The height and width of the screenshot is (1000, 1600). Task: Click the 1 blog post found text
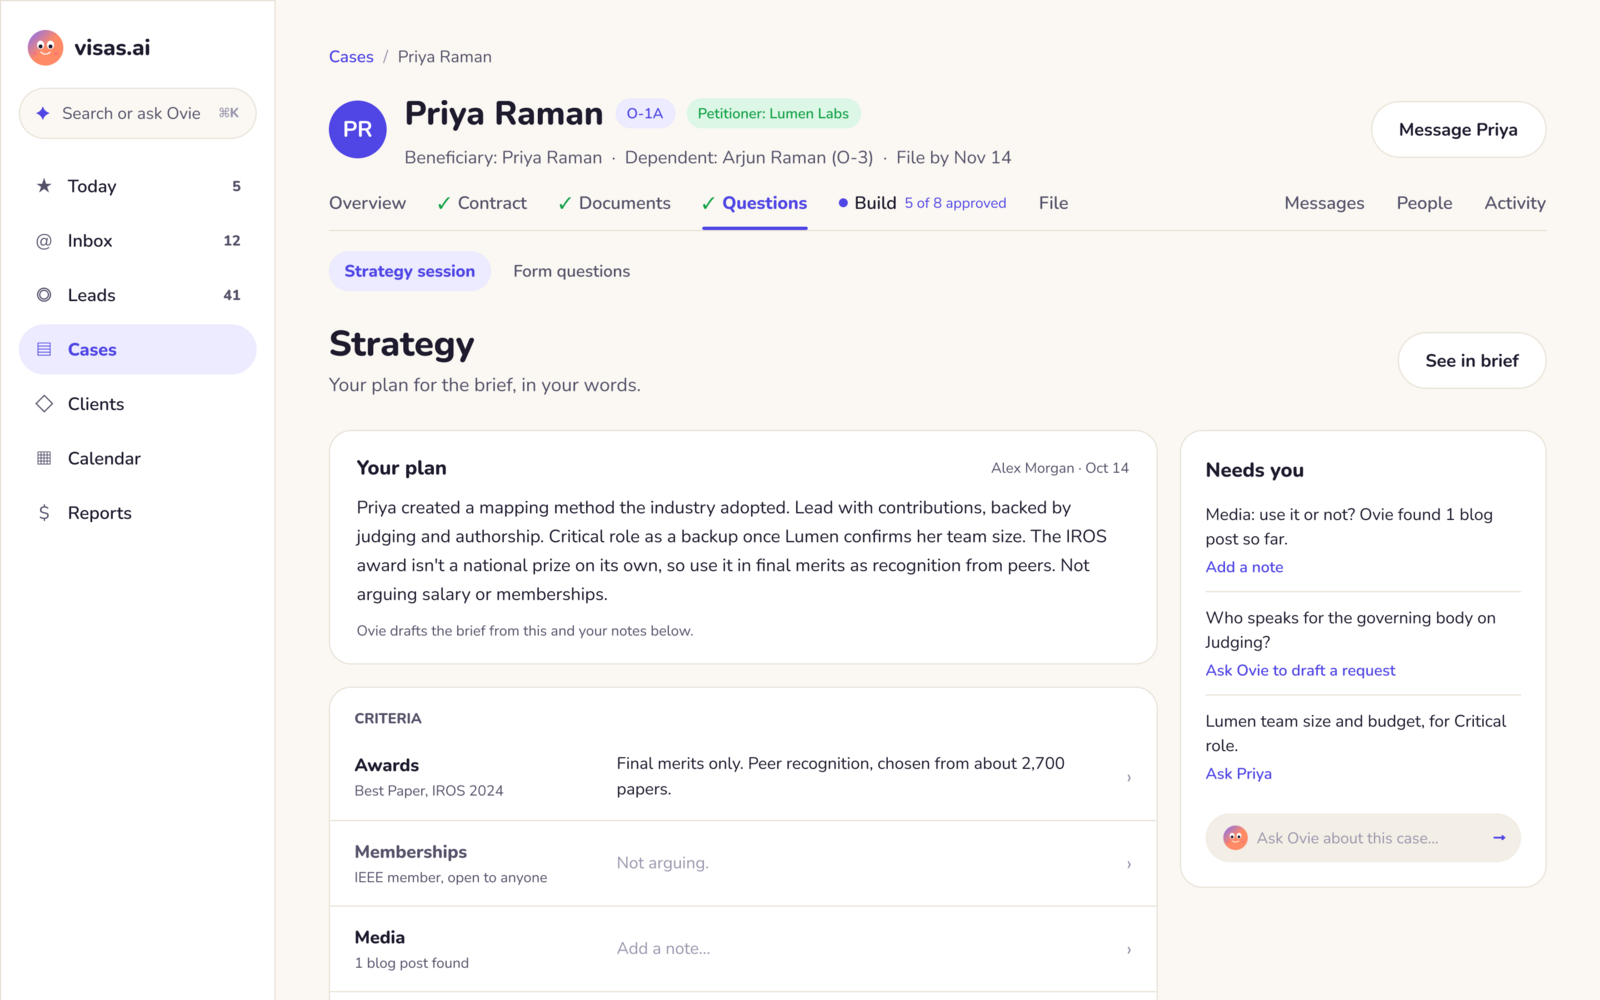[x=412, y=963]
